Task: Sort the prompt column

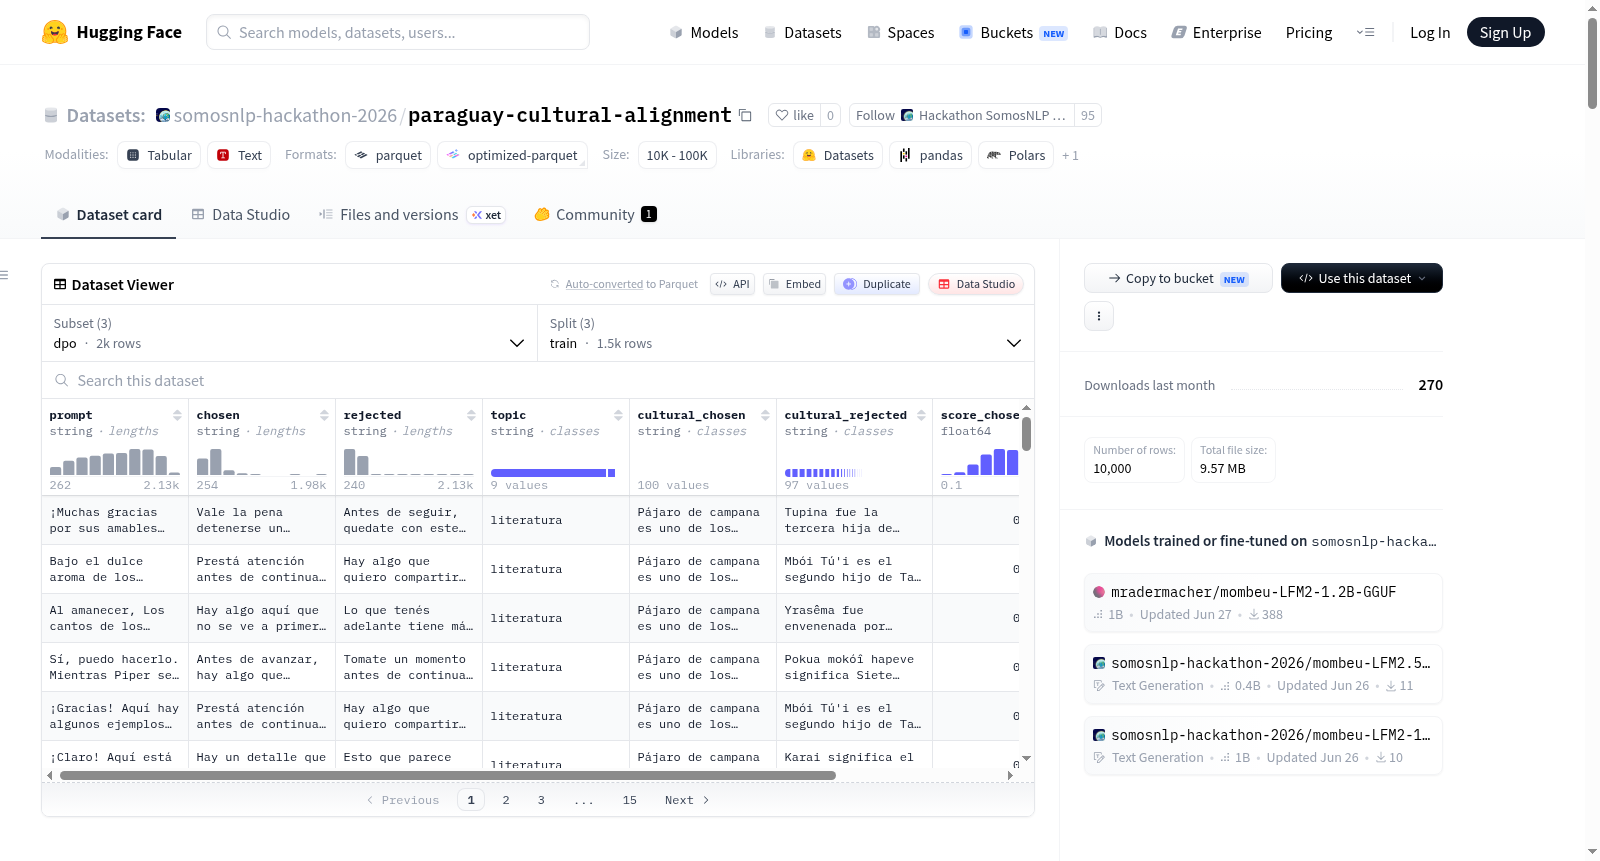Action: tap(177, 415)
